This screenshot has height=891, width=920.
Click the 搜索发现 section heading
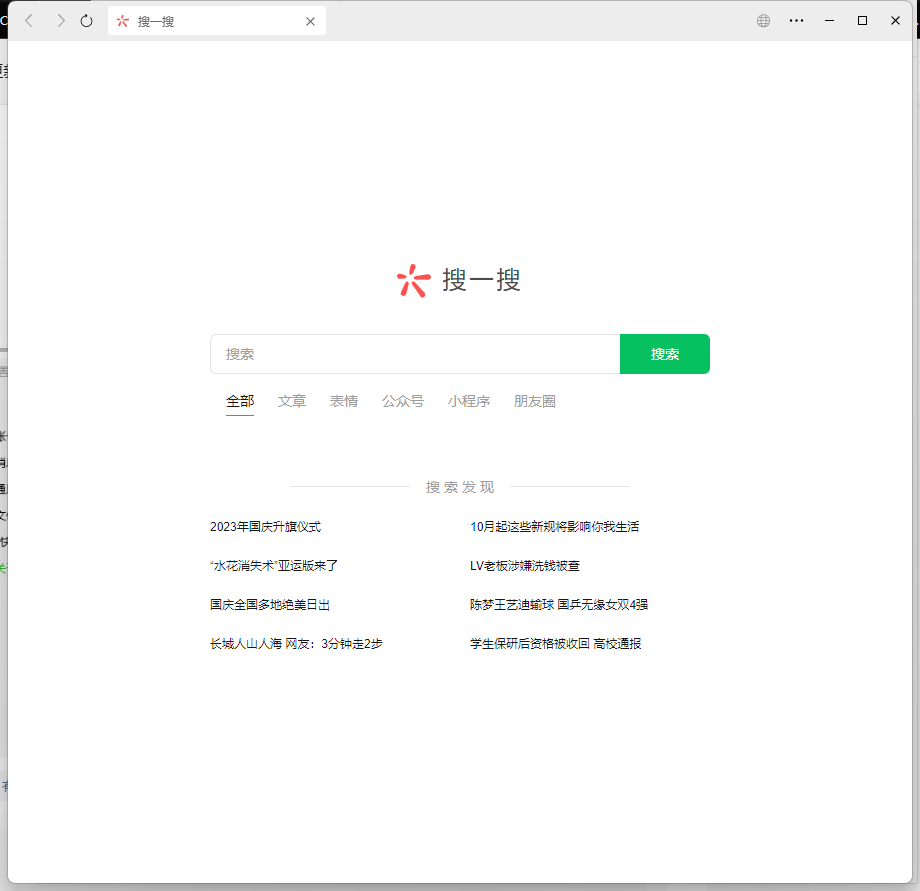coord(460,487)
